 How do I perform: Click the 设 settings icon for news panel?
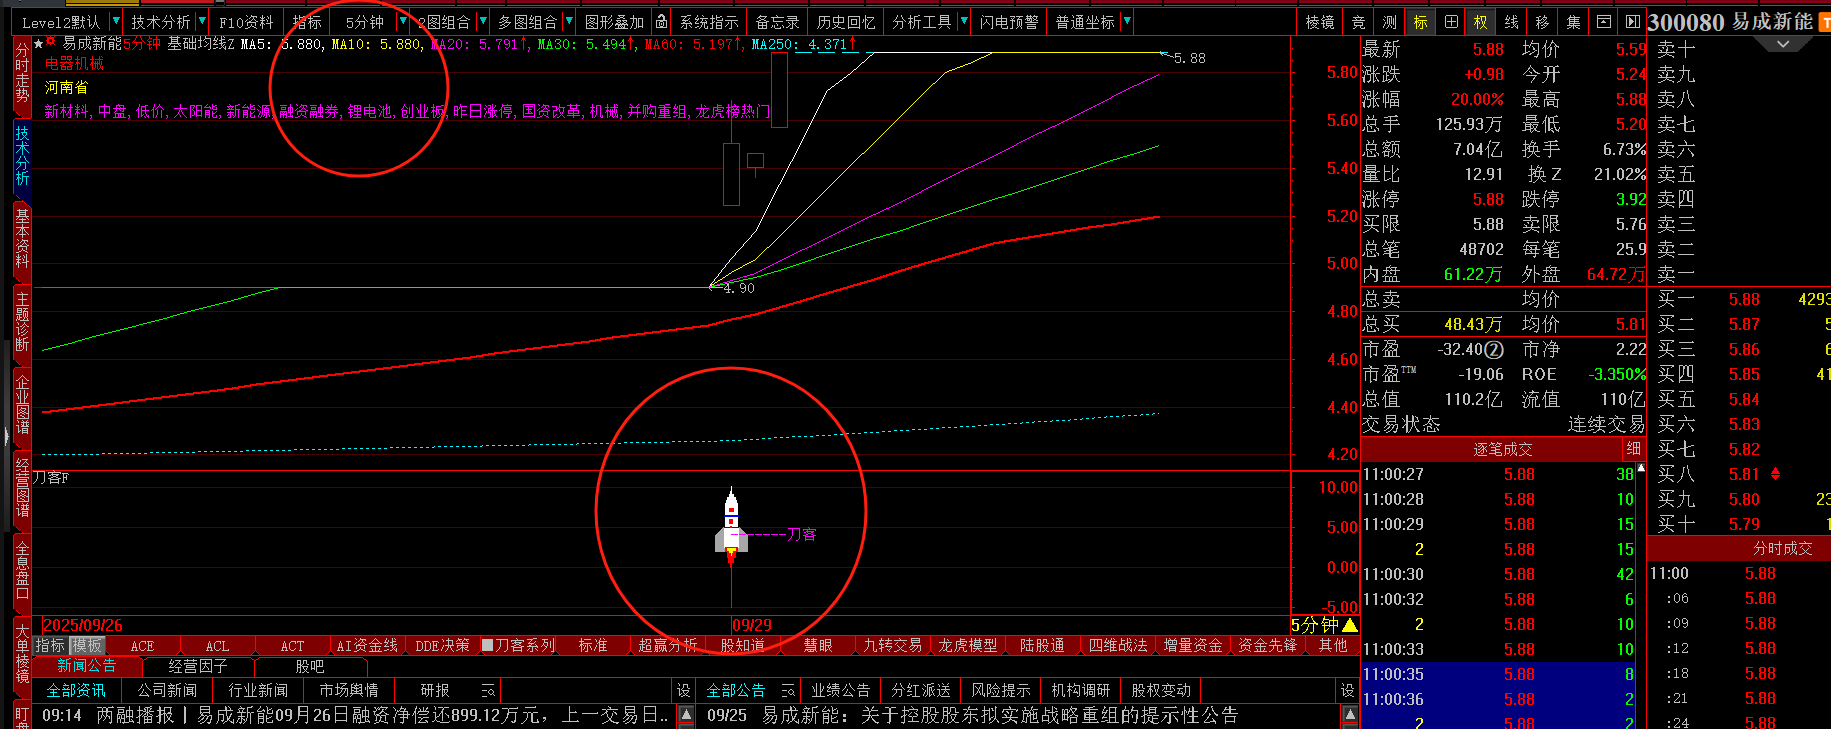pos(683,691)
